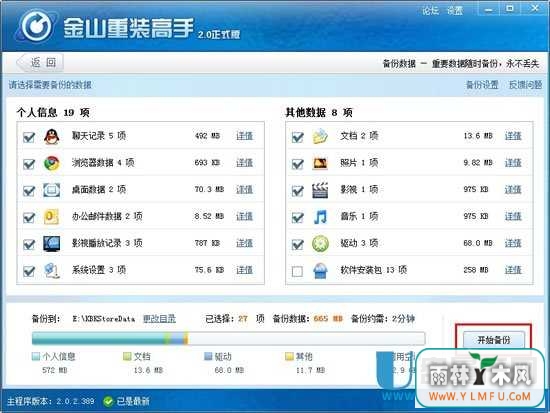Uncheck the 系统设置 checkbox
Screen dimensions: 550x413
point(29,271)
